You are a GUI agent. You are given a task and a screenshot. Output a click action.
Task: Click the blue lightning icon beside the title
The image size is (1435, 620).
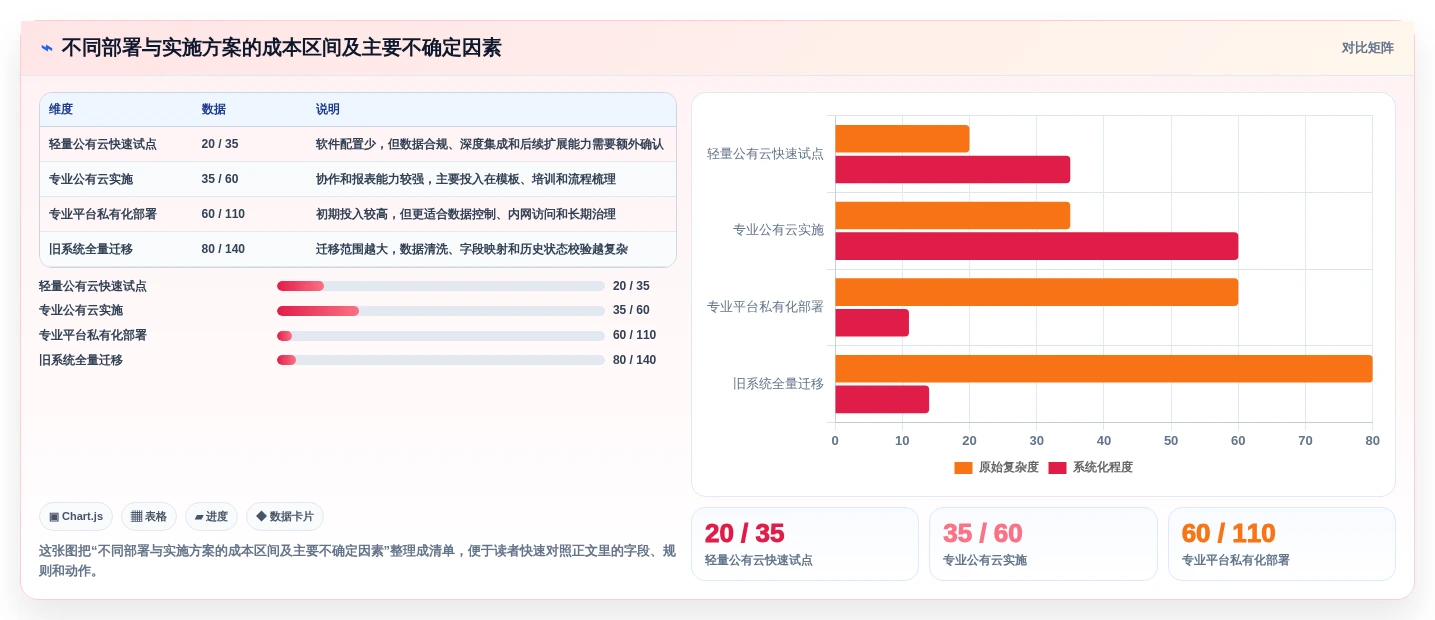46,48
